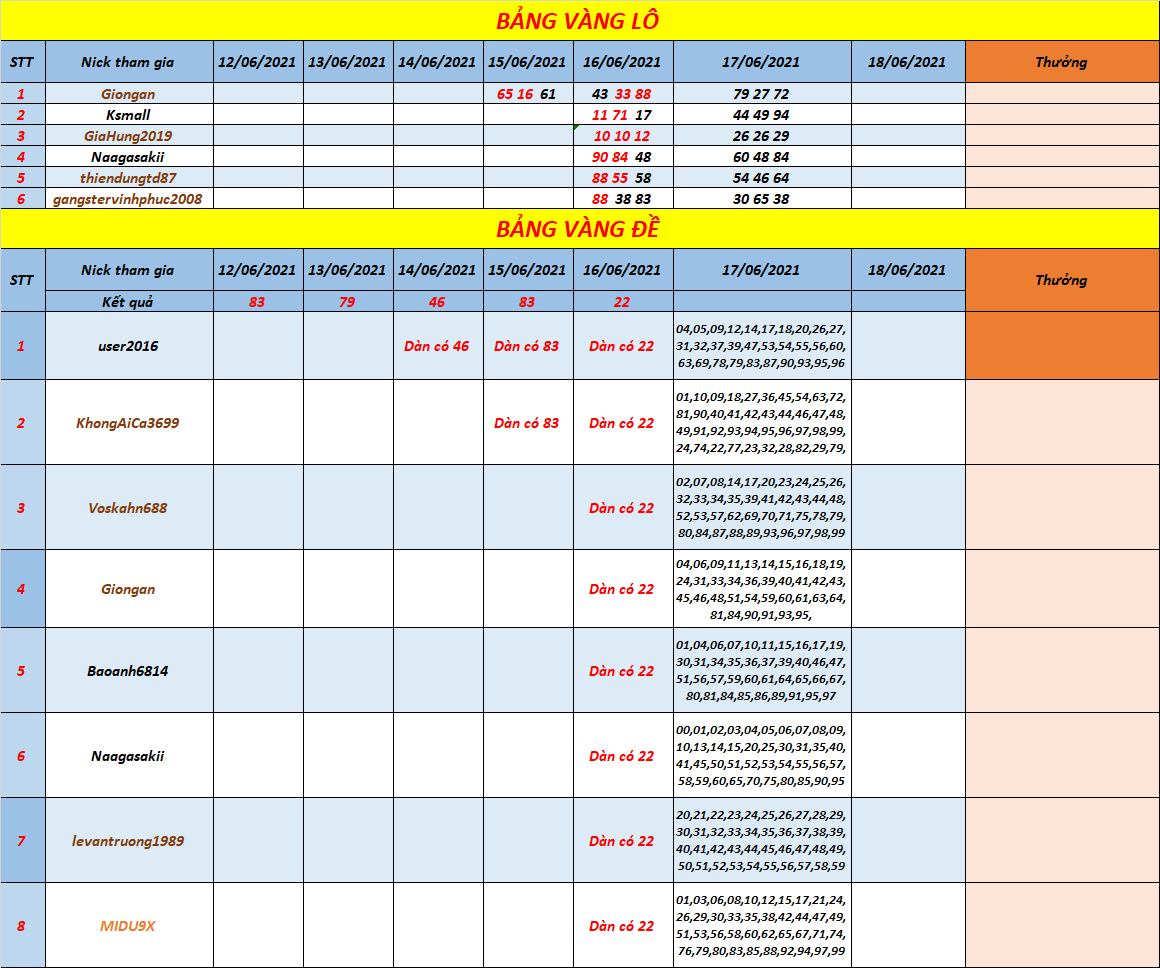Select the Ksmall nickname cell

click(128, 115)
